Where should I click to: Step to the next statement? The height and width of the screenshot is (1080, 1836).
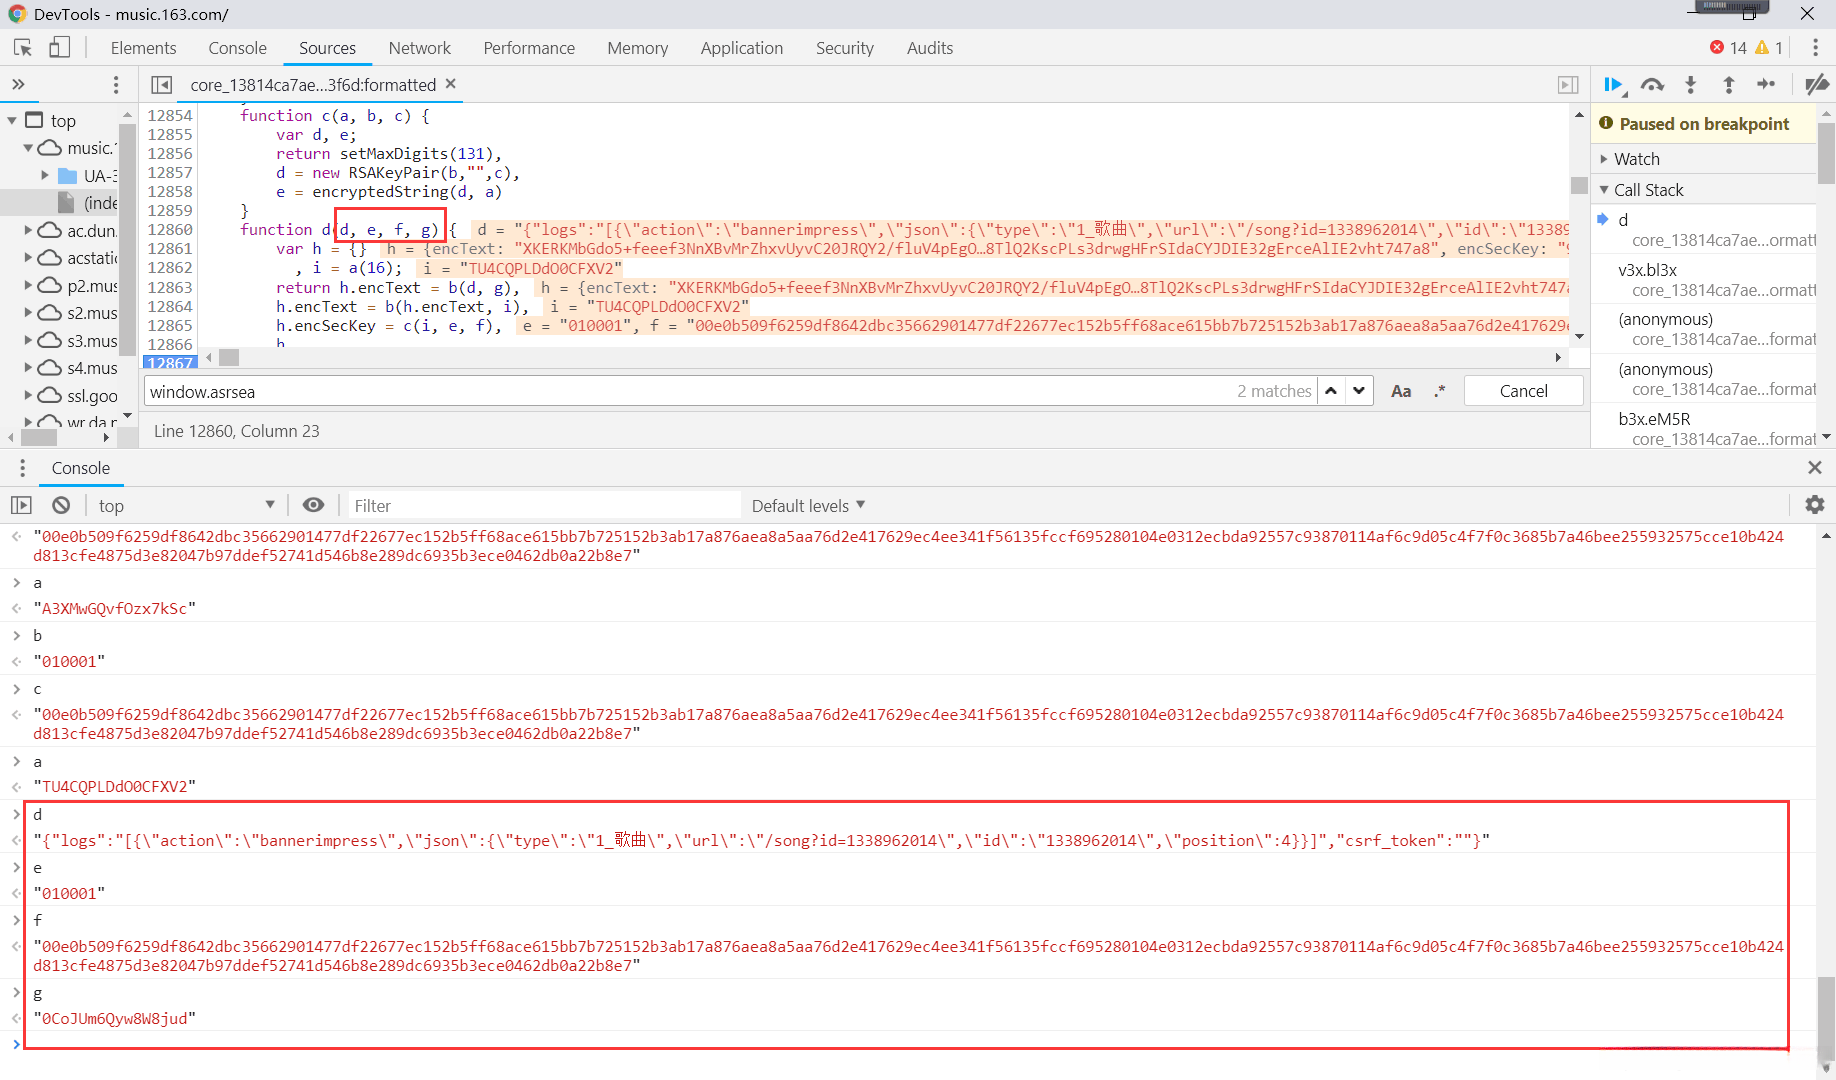coord(1766,85)
